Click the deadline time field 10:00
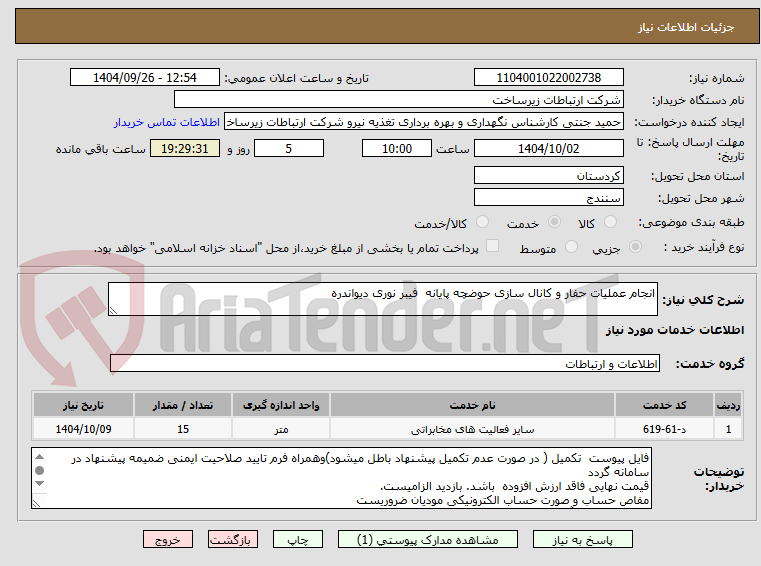The height and width of the screenshot is (566, 761). [x=397, y=149]
